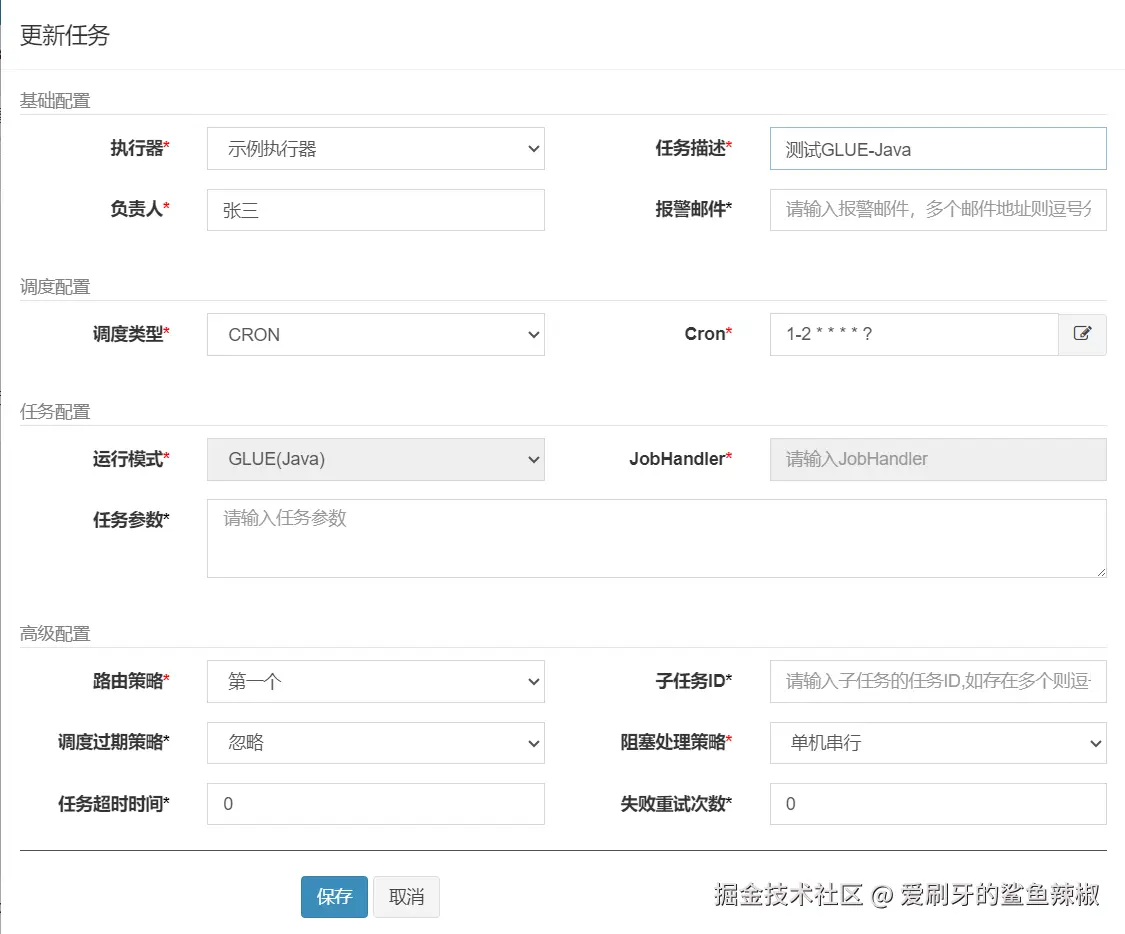Click the JobHandler field label
The height and width of the screenshot is (934, 1125).
[681, 458]
